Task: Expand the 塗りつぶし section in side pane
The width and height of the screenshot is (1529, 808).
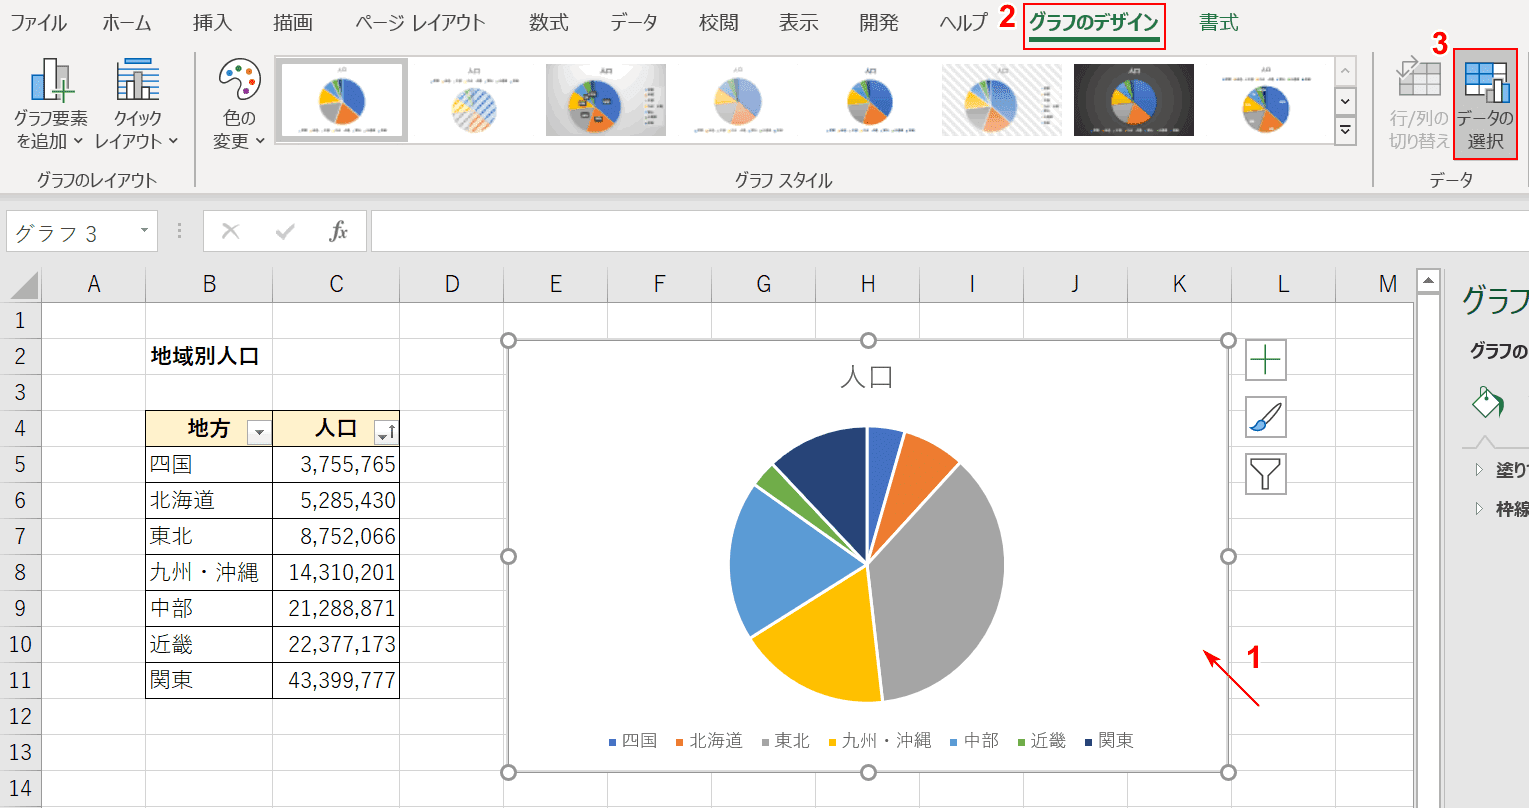Action: (x=1479, y=469)
